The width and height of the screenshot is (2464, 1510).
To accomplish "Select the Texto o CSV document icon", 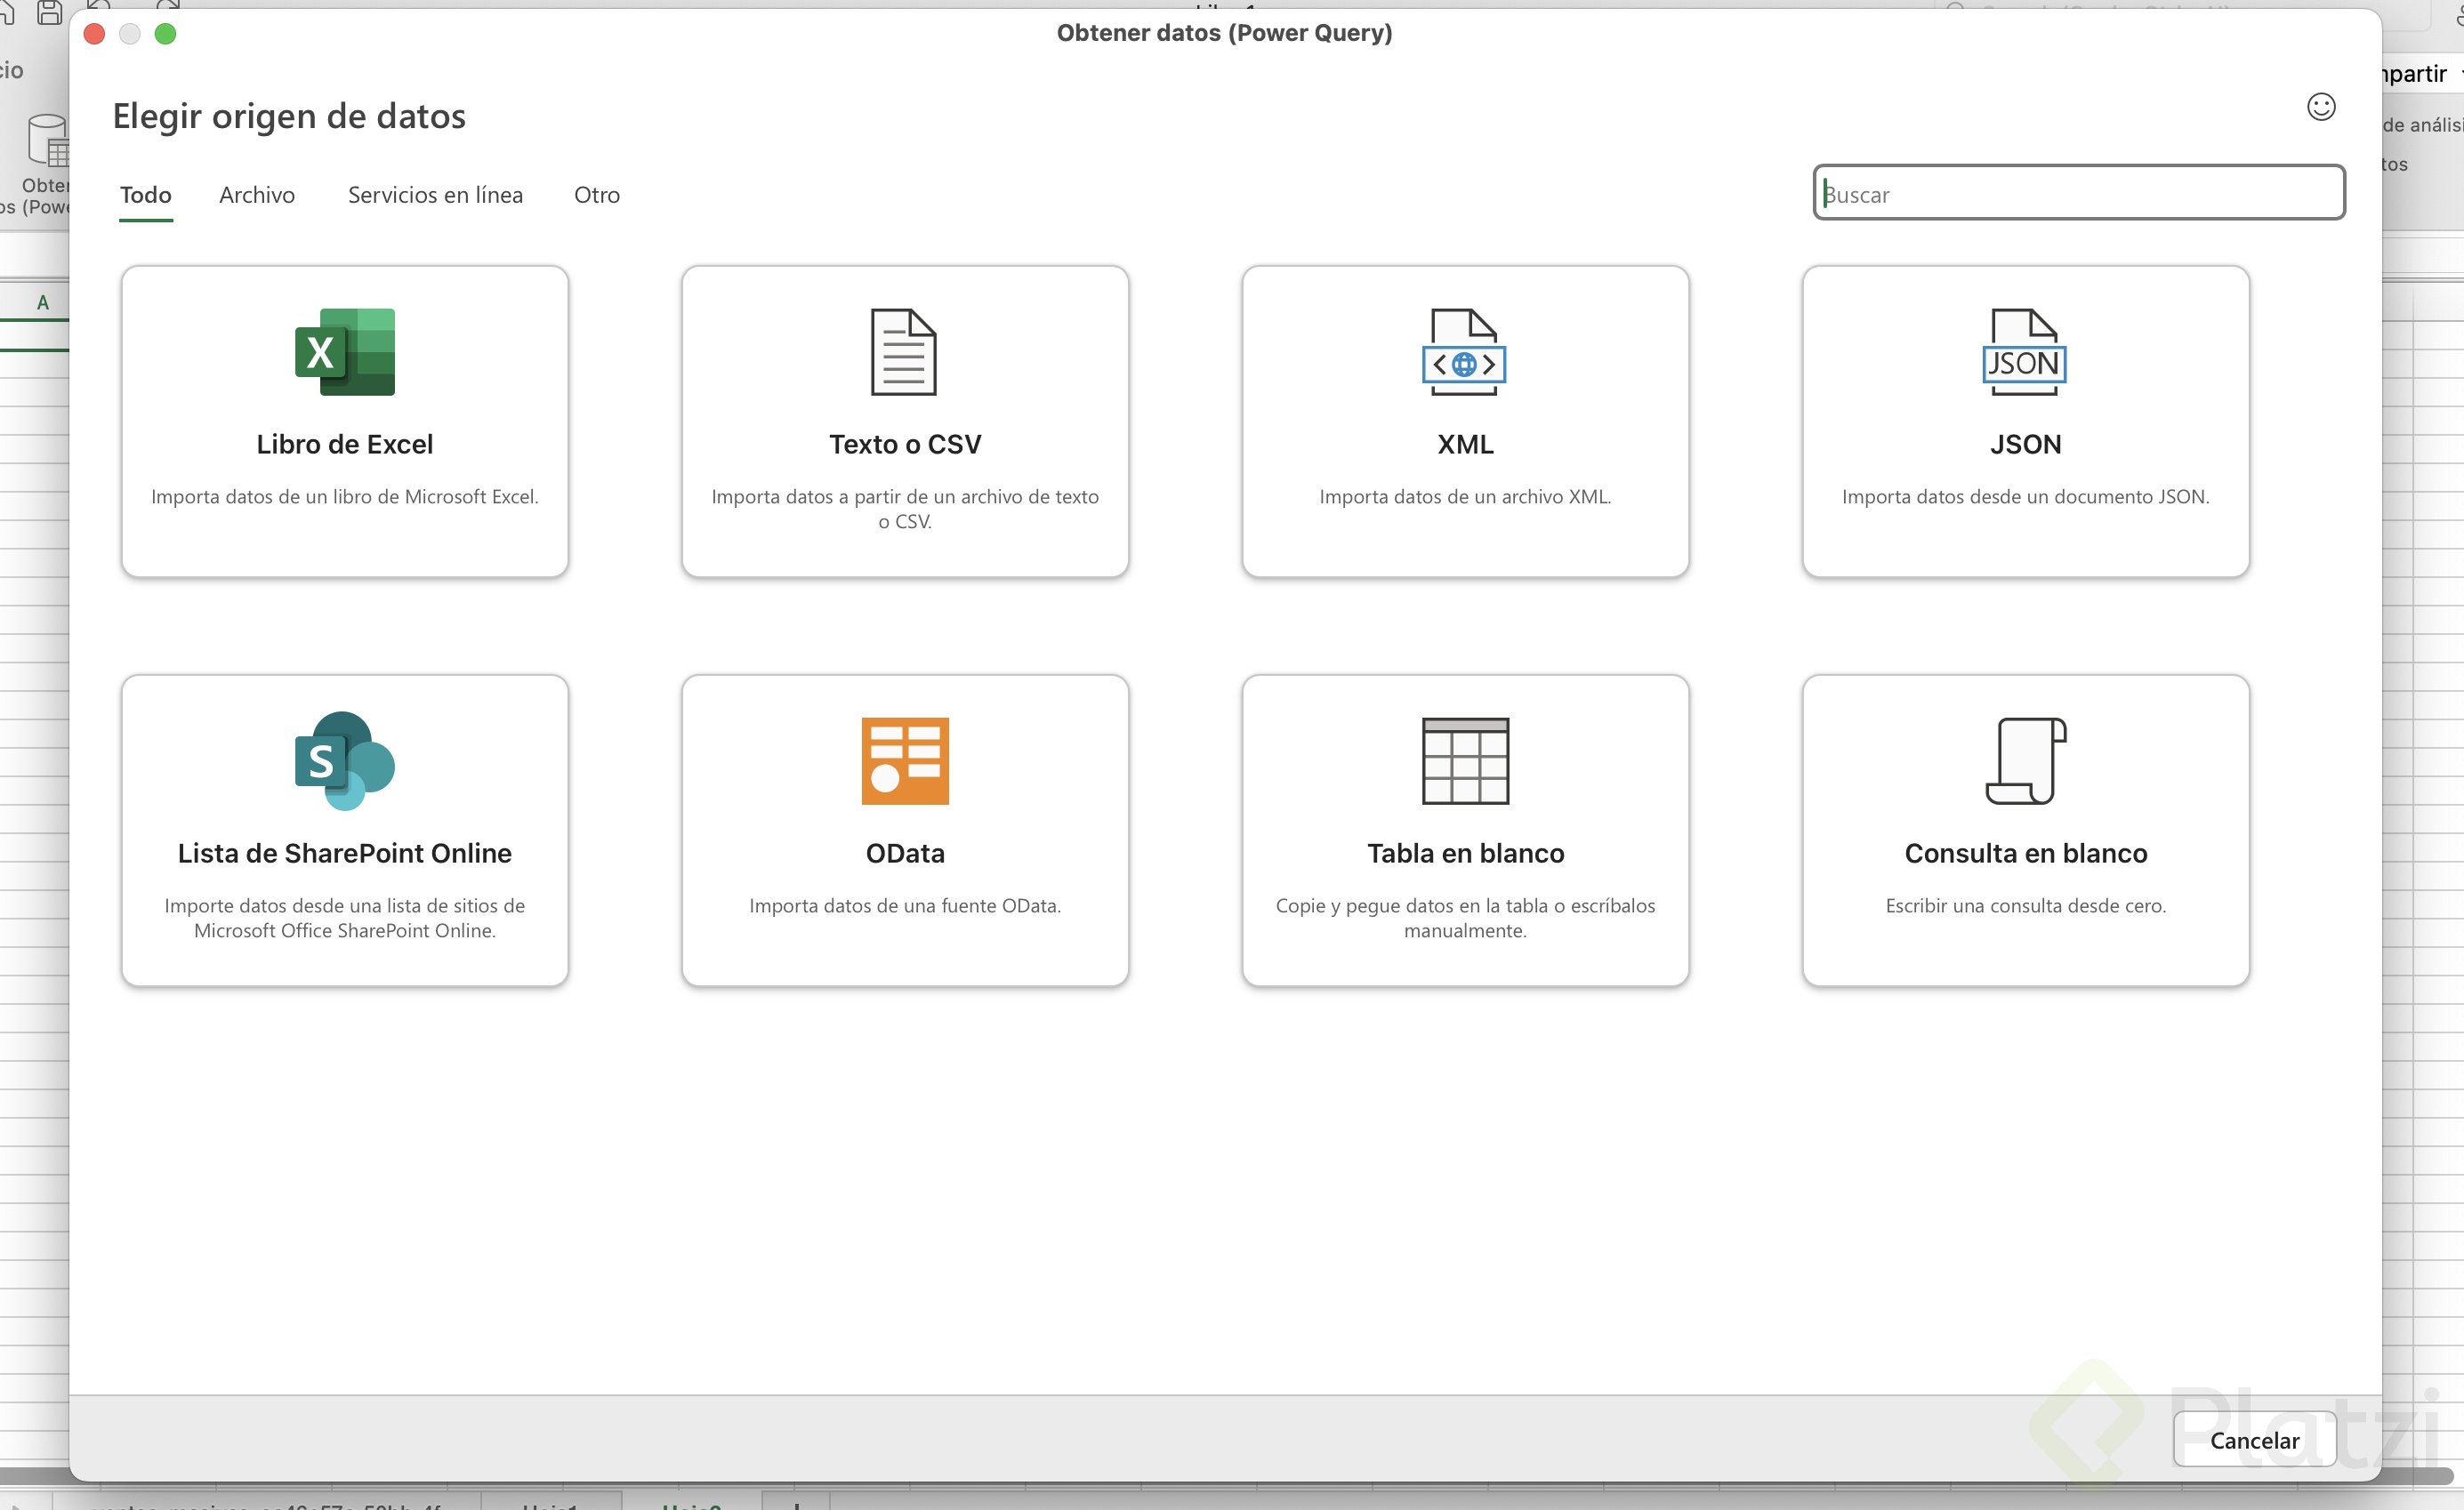I will pyautogui.click(x=904, y=352).
